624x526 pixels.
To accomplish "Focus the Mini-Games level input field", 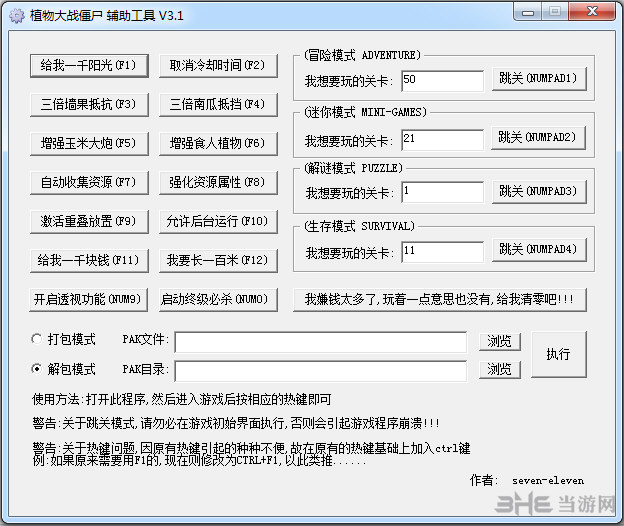I will tap(441, 137).
